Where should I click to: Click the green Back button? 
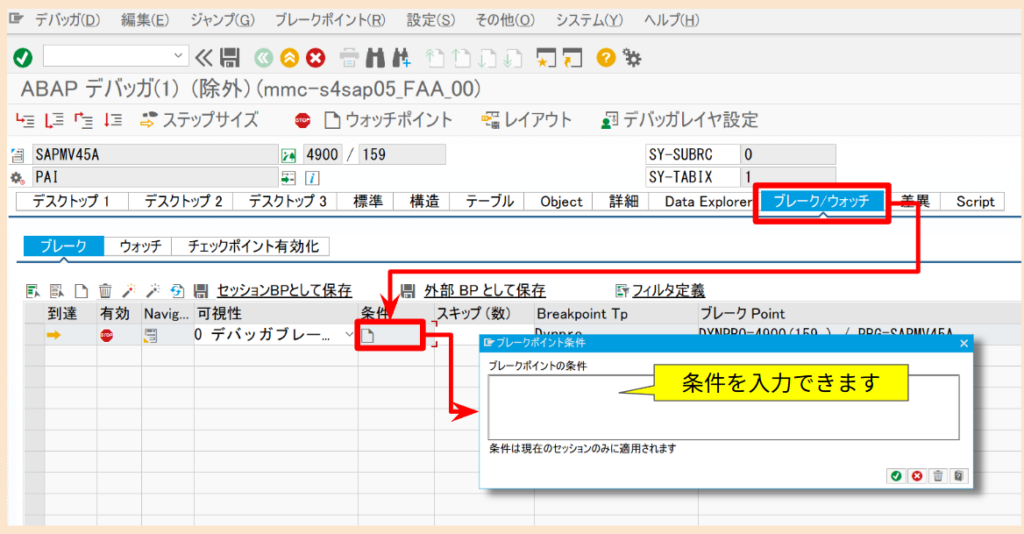pos(263,58)
